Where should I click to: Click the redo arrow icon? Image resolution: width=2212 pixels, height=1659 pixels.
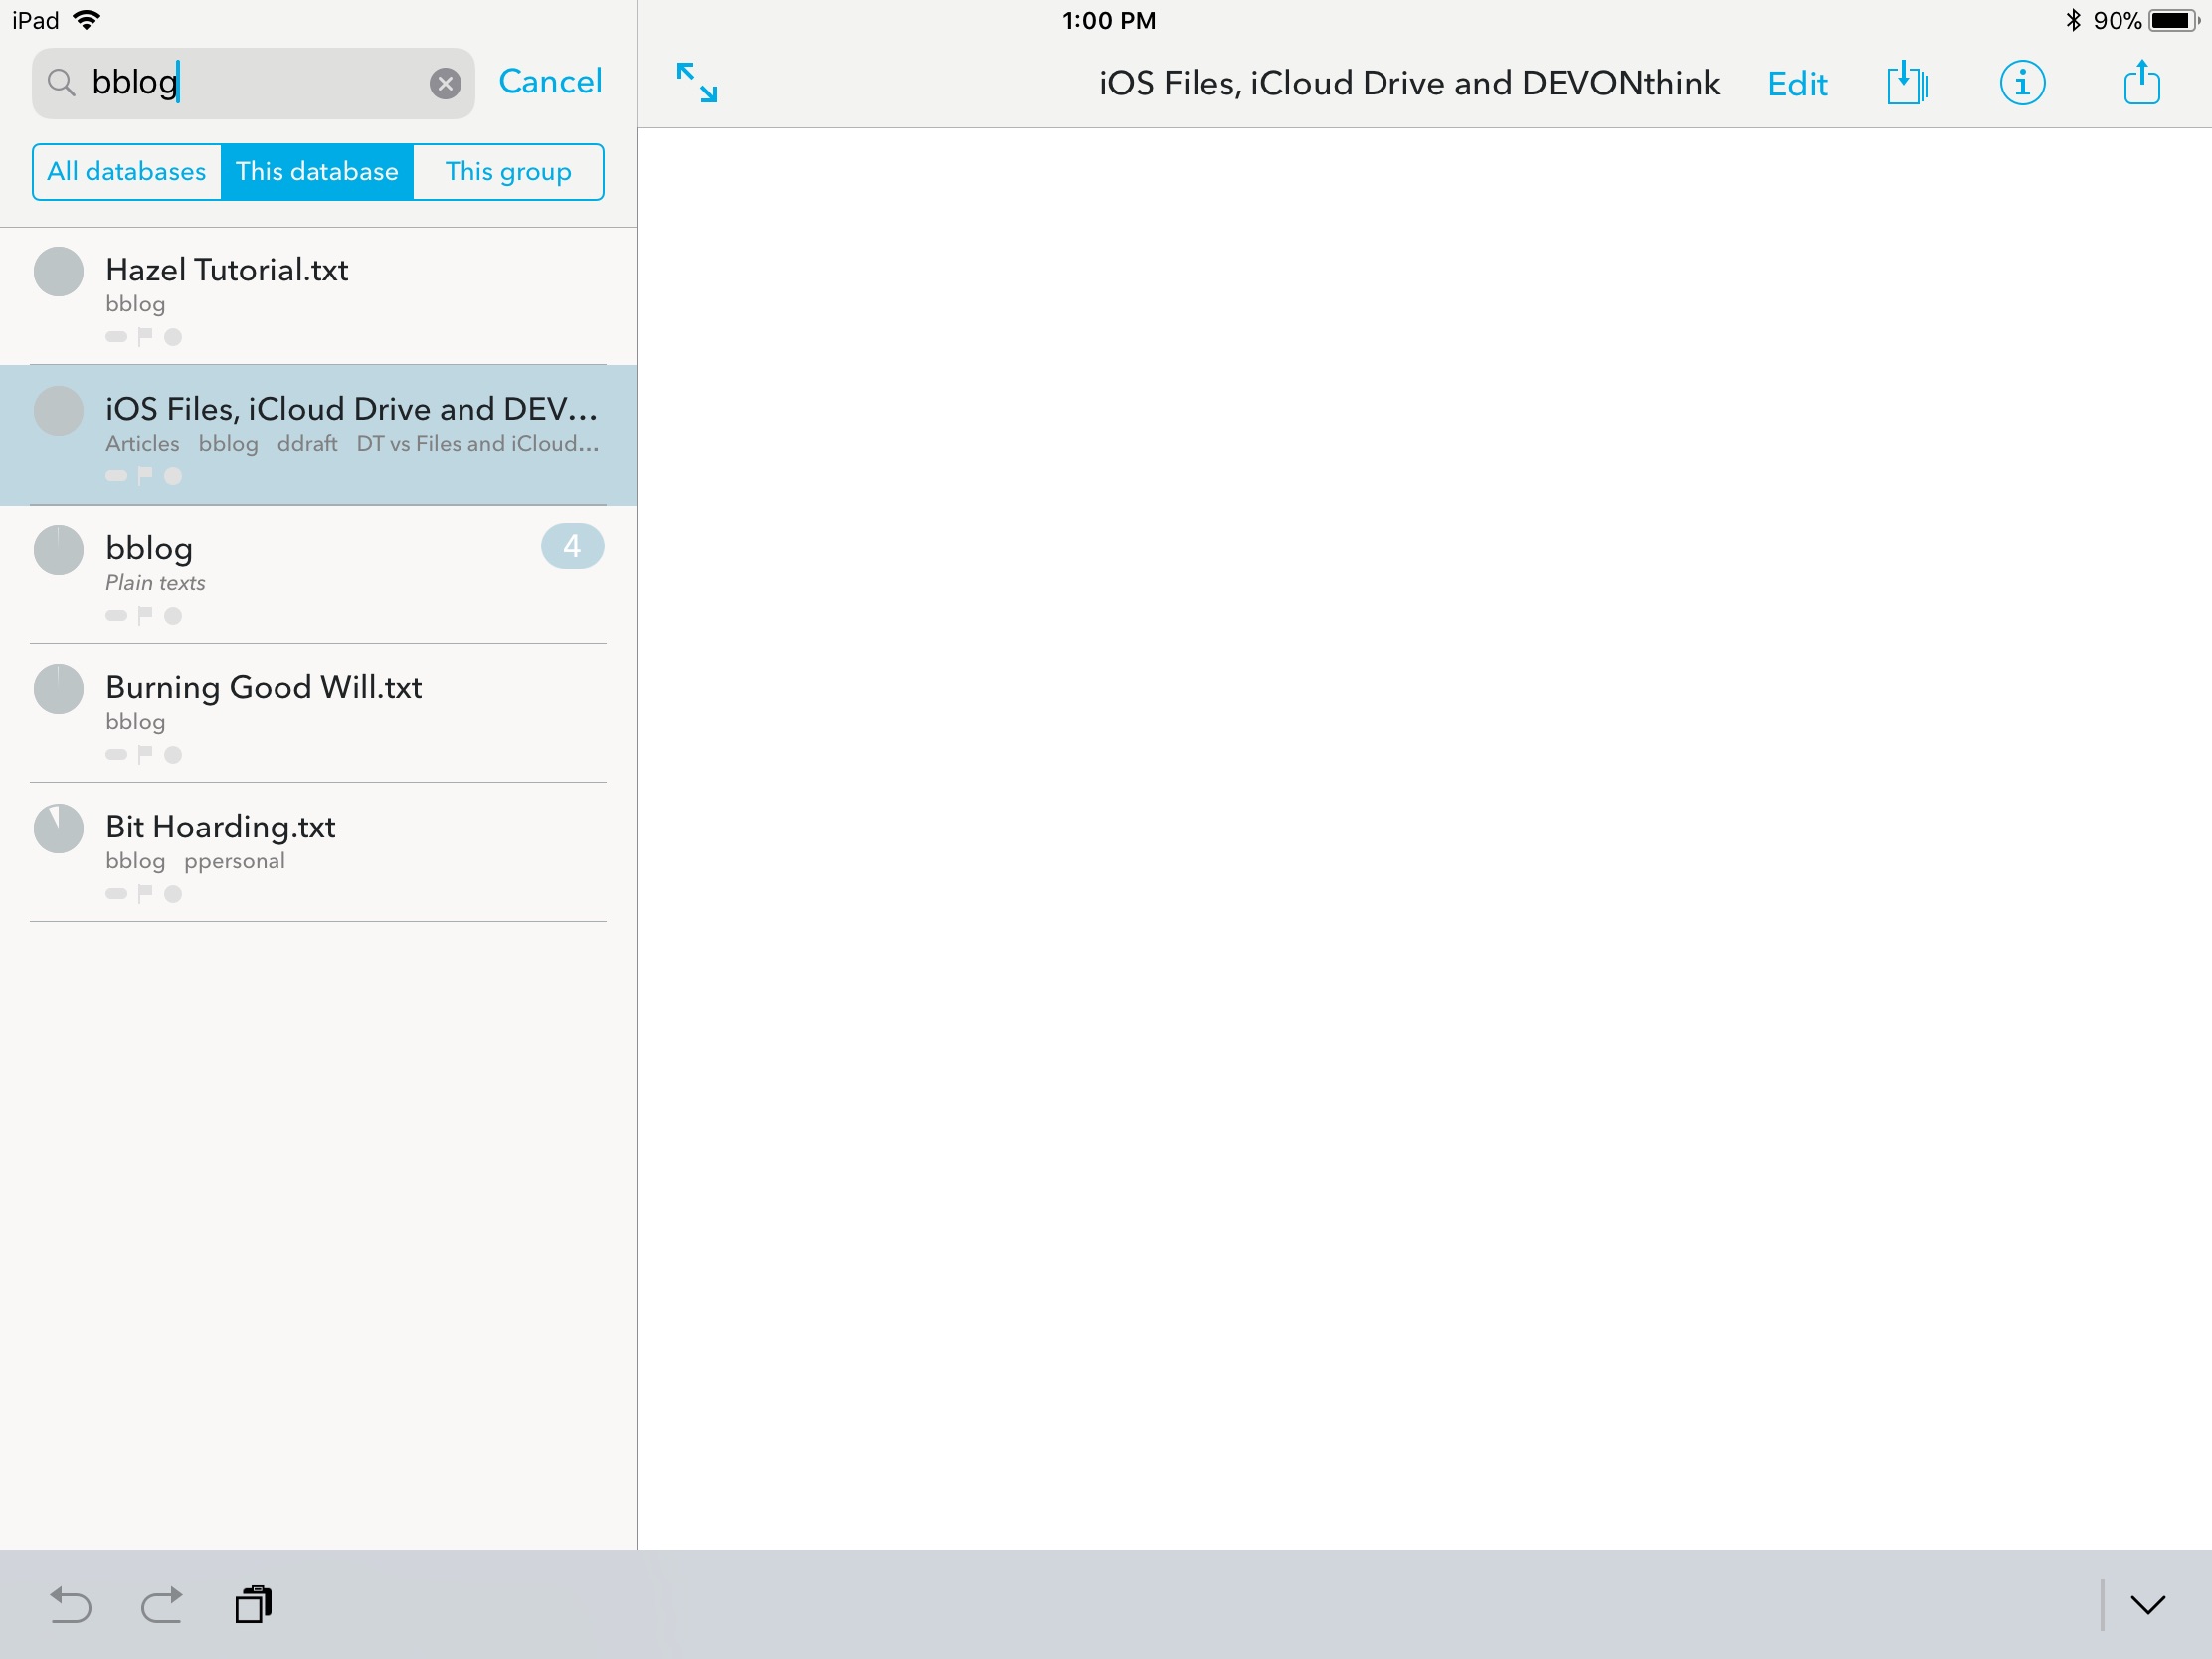pyautogui.click(x=164, y=1605)
